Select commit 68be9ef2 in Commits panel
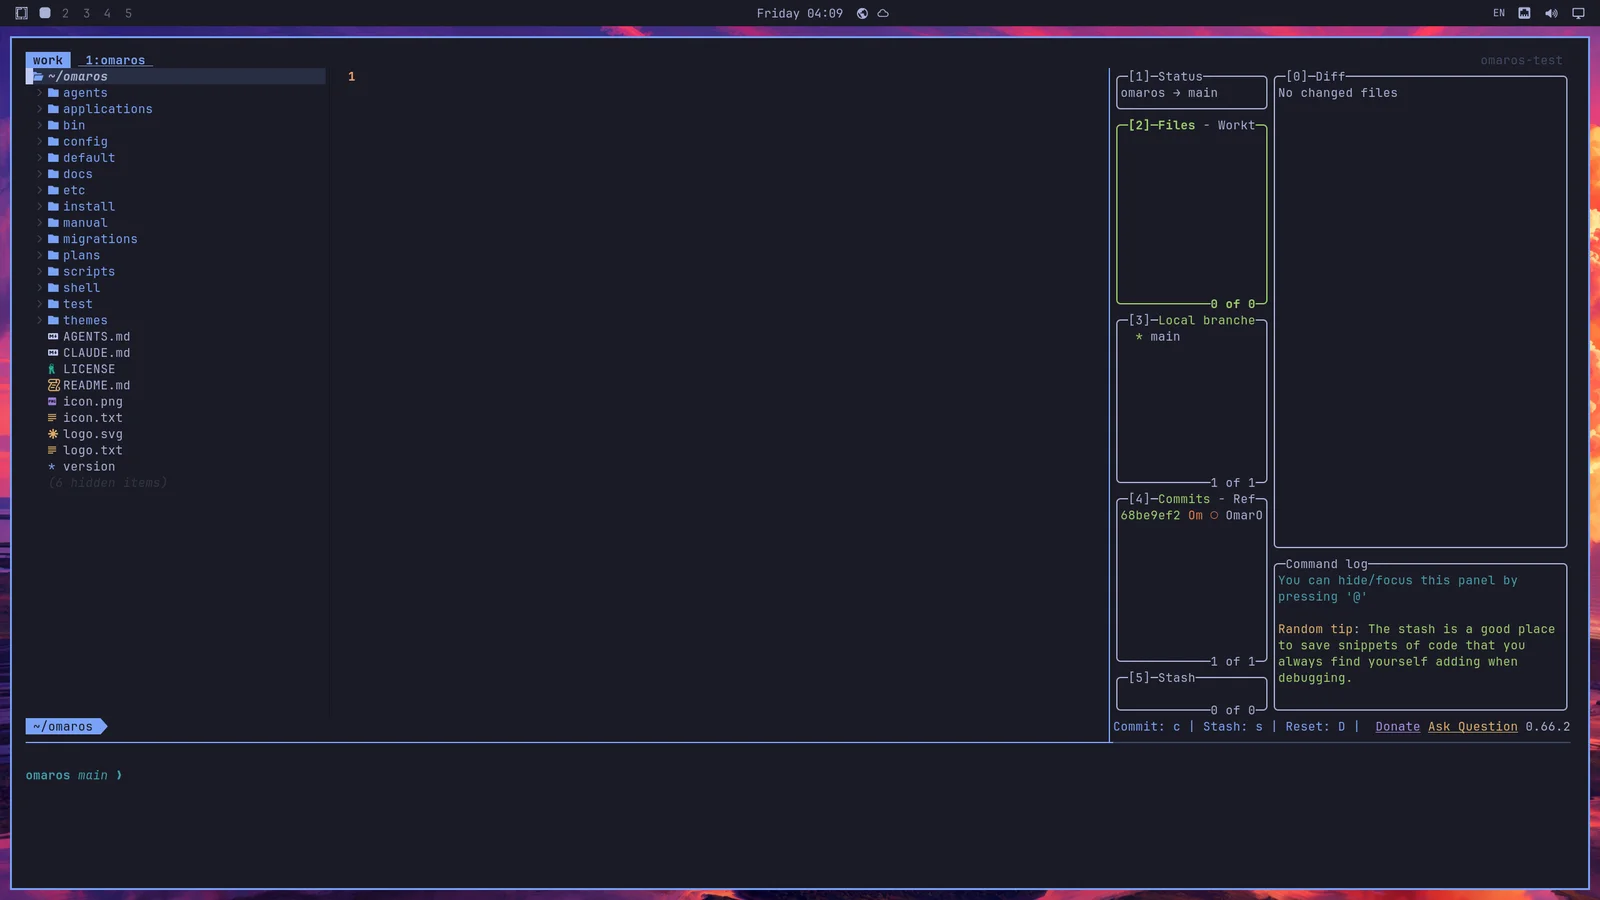Image resolution: width=1600 pixels, height=900 pixels. coord(1191,516)
